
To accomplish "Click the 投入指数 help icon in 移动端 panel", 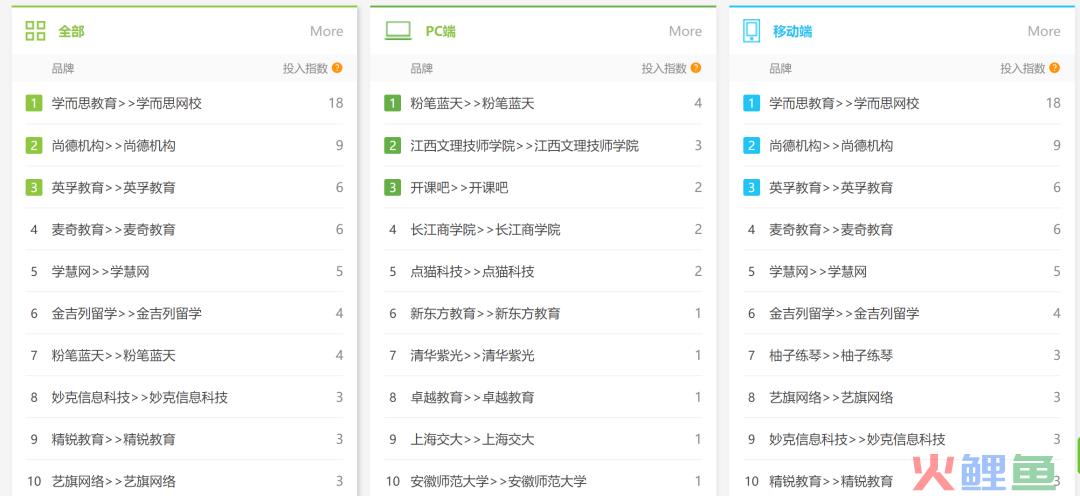I will point(1055,68).
